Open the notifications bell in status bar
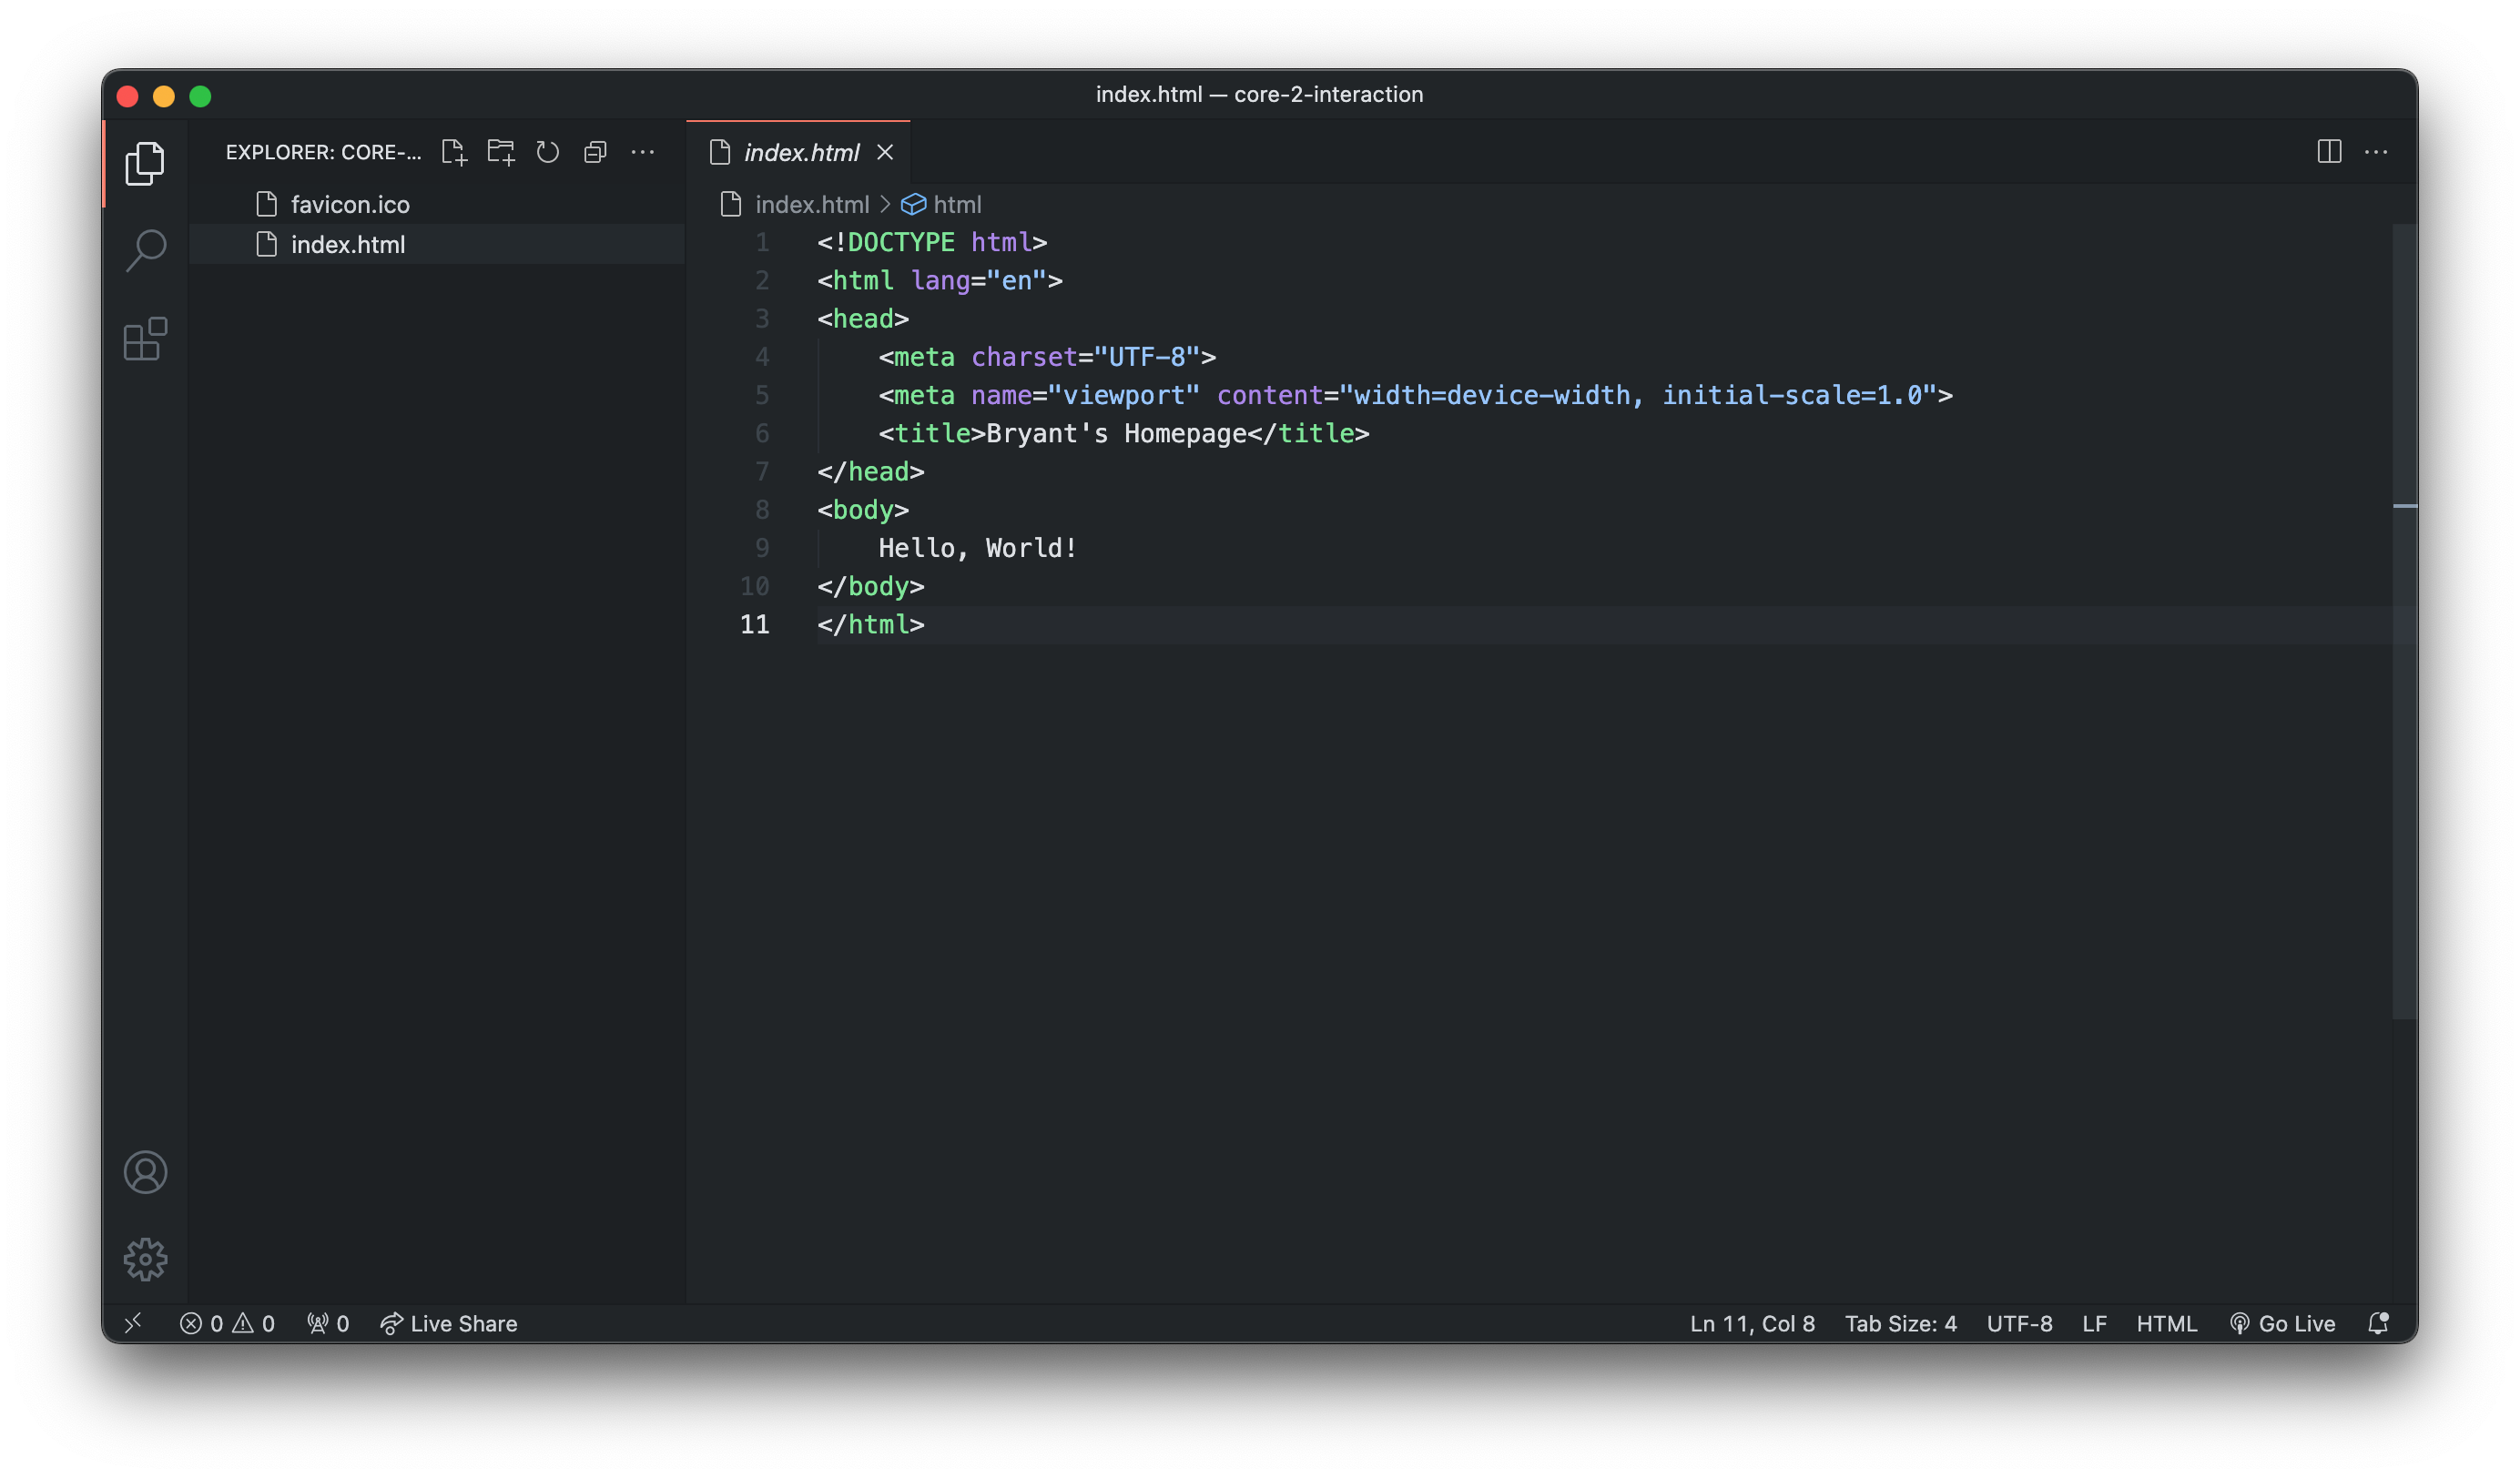 [x=2378, y=1323]
